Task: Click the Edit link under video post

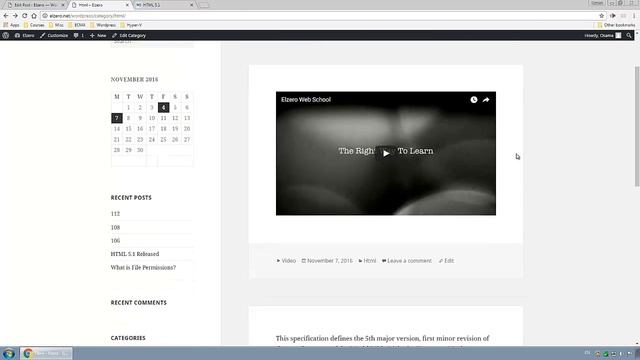Action: click(449, 261)
